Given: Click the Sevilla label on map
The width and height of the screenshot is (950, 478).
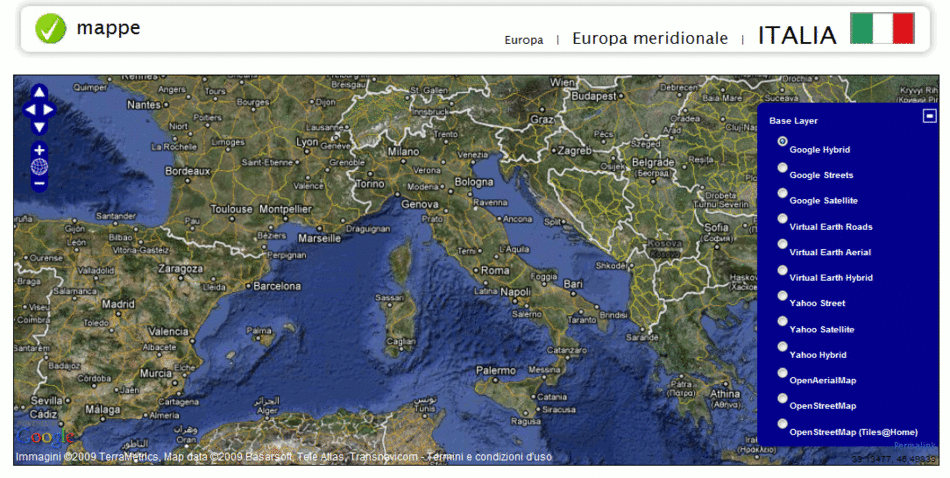Looking at the screenshot, I should point(47,400).
